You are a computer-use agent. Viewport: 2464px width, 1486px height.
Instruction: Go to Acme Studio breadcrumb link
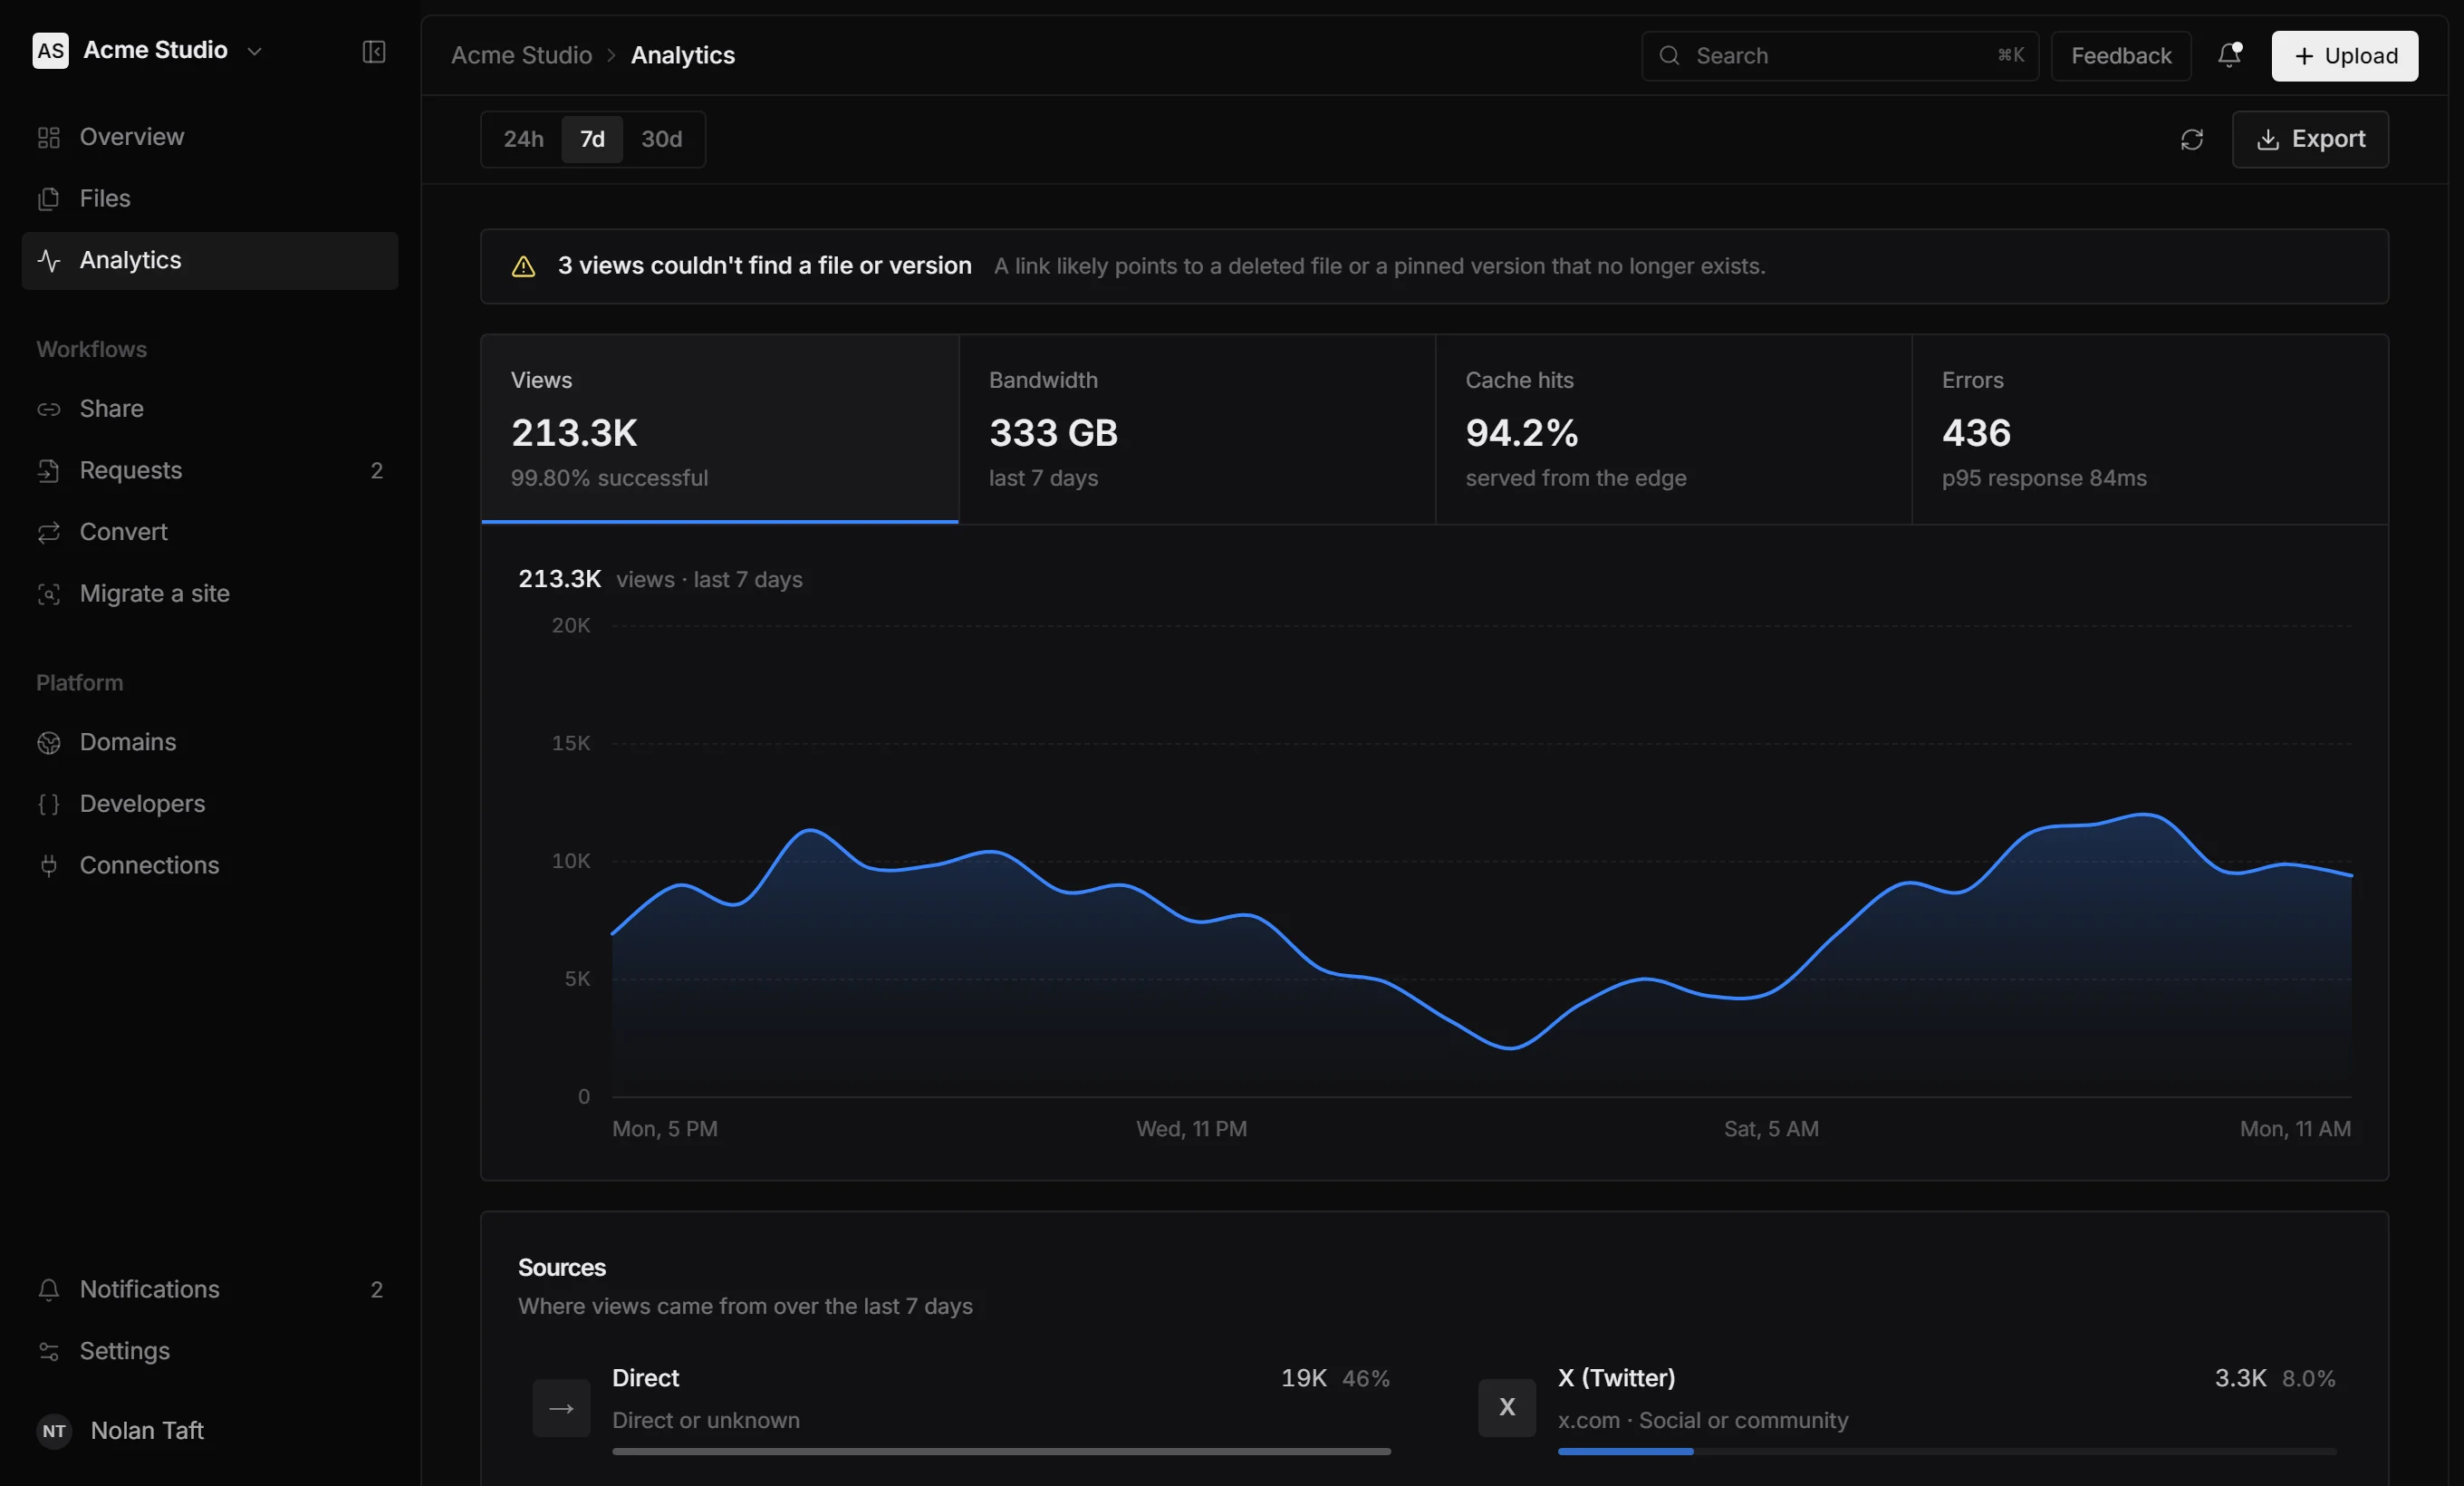click(521, 56)
